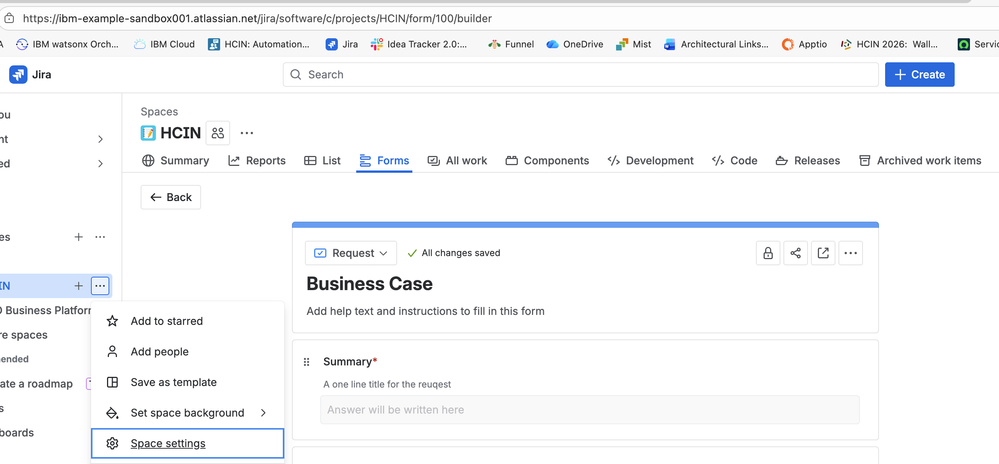
Task: Switch to the All work tab
Action: tap(457, 161)
